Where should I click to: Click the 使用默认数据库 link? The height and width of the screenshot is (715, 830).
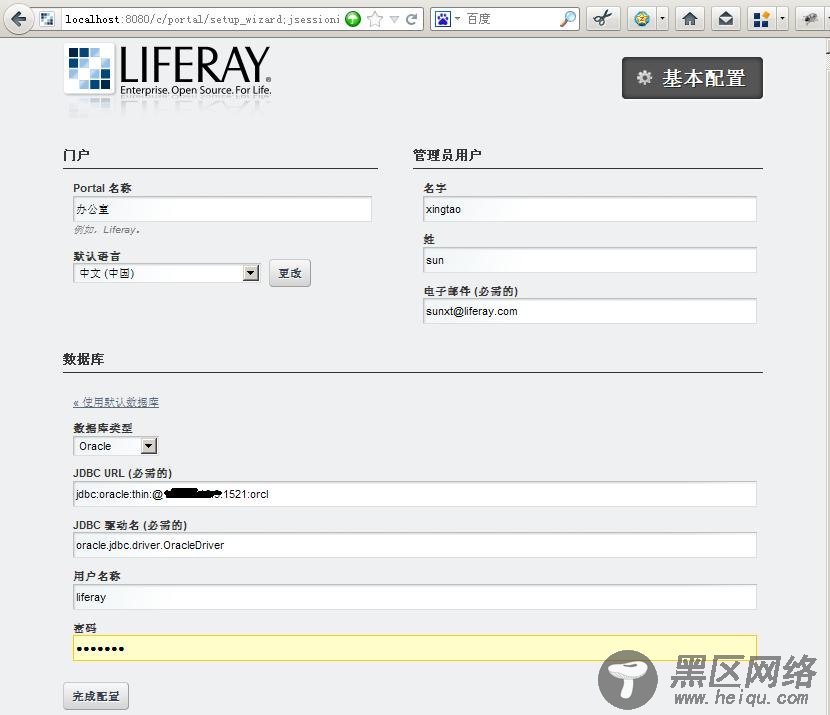tap(116, 402)
